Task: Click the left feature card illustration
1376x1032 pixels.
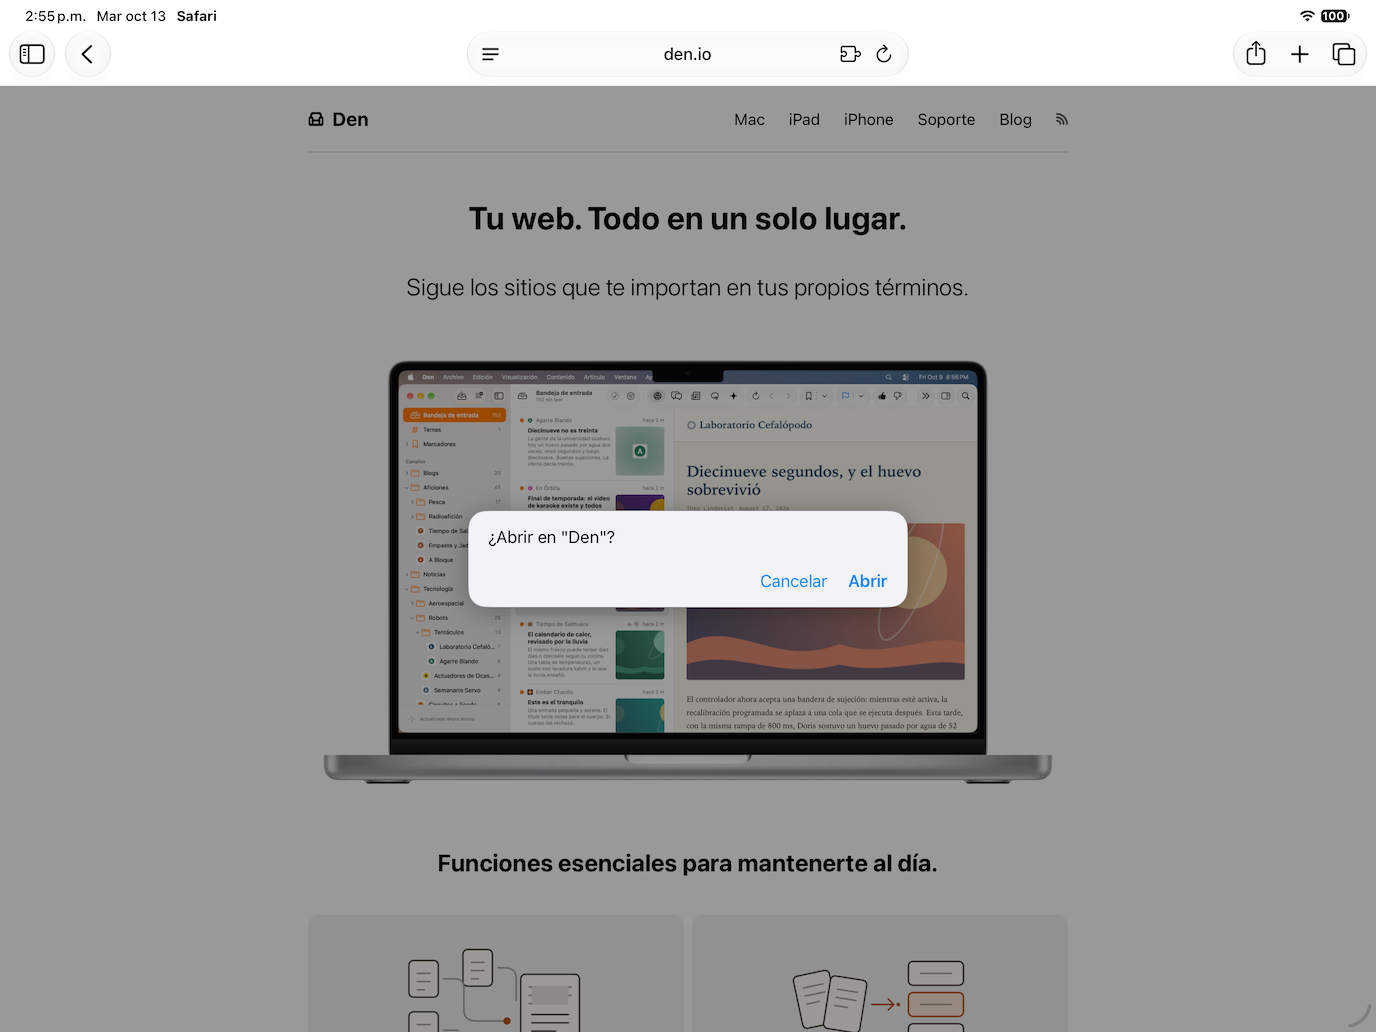Action: coord(495,990)
